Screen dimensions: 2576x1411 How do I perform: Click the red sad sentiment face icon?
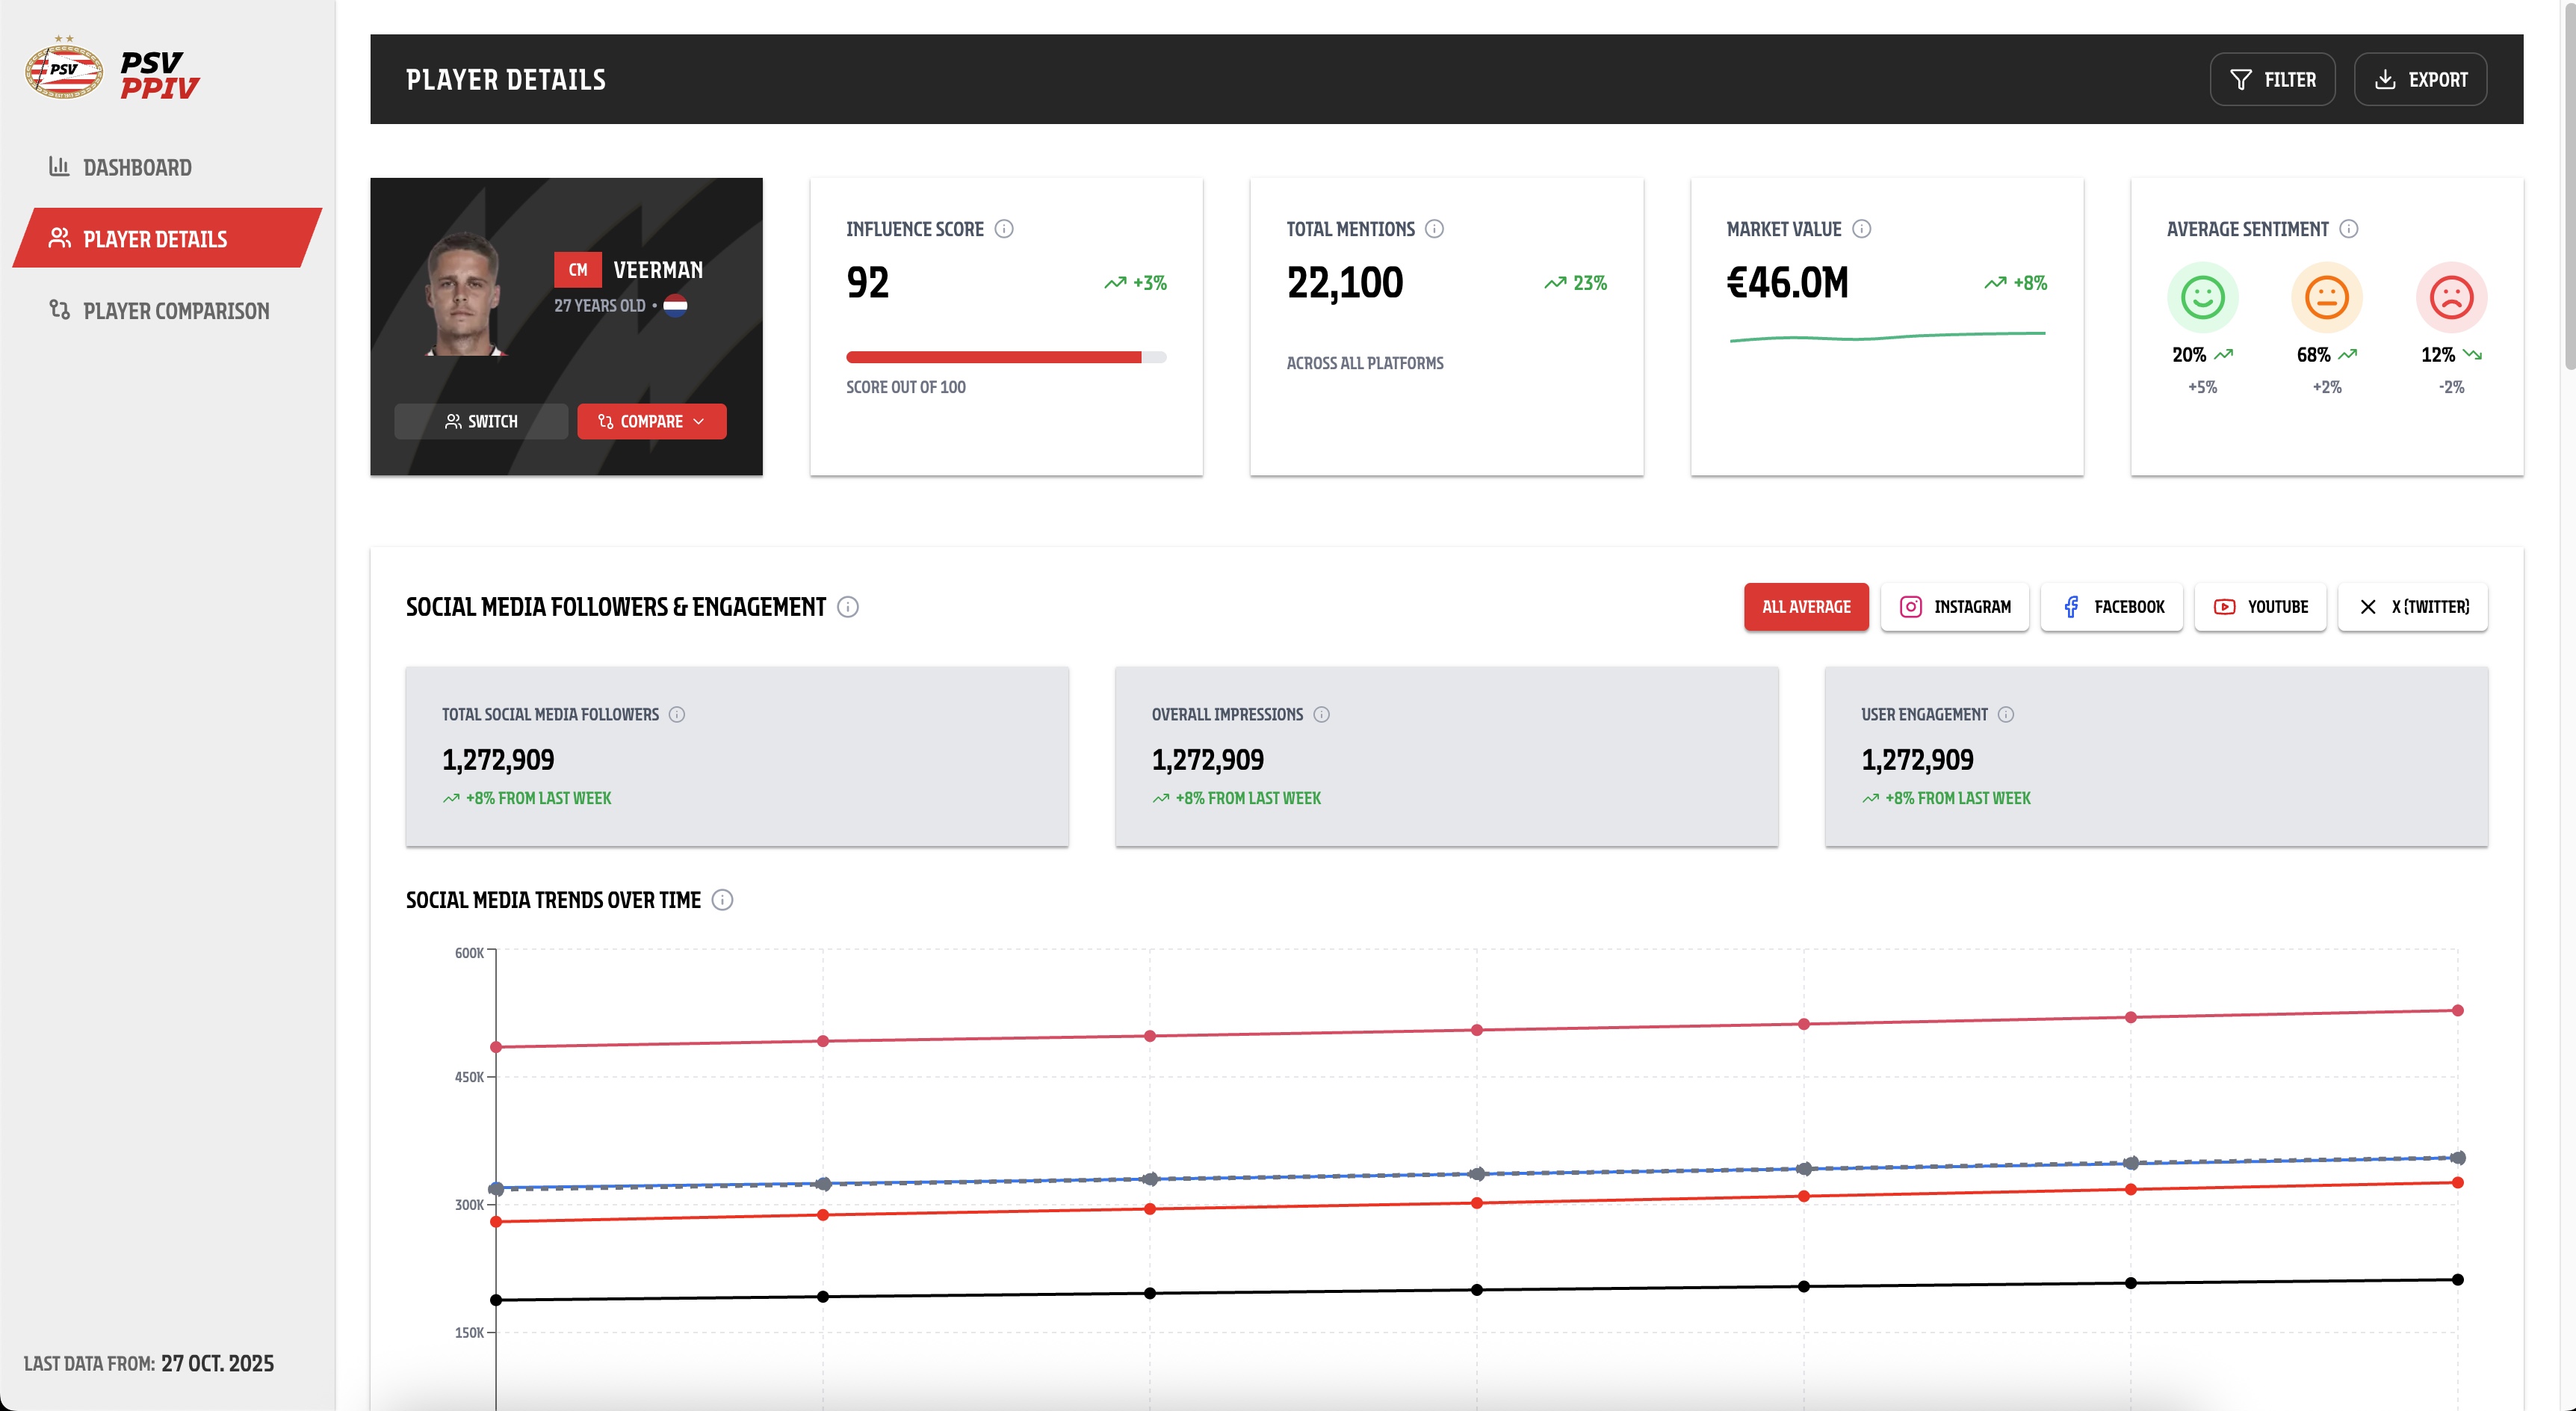[2451, 298]
